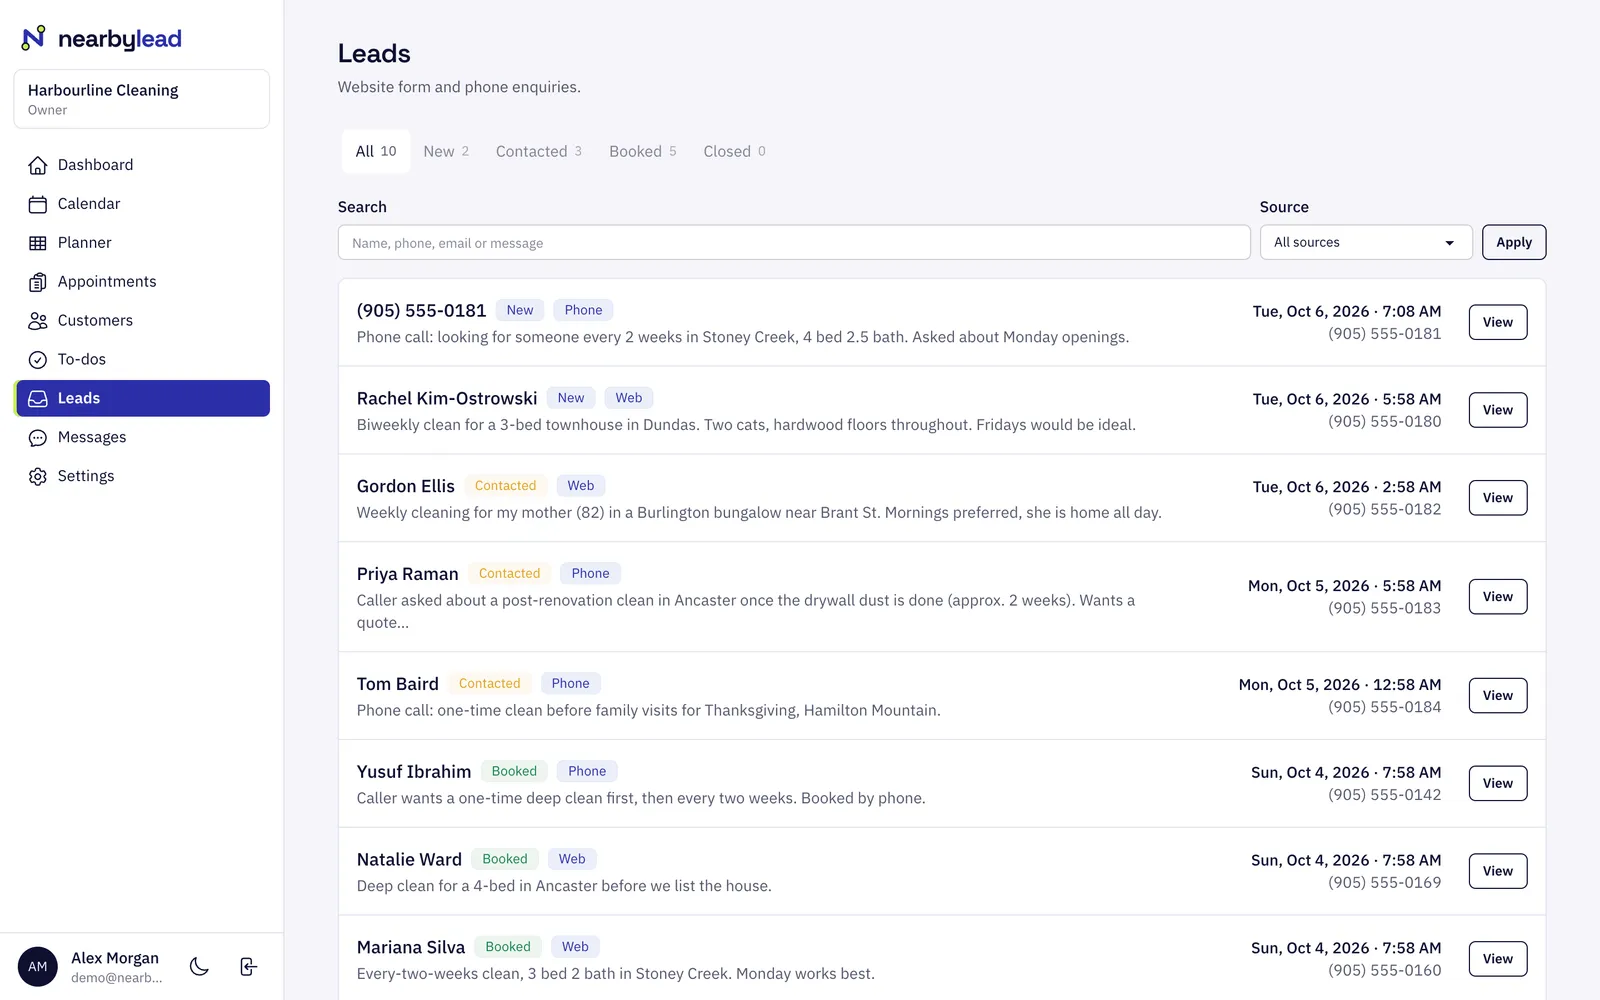Click the Booked badge on Yusuf Ibrahim
Image resolution: width=1600 pixels, height=1000 pixels.
[x=514, y=772]
